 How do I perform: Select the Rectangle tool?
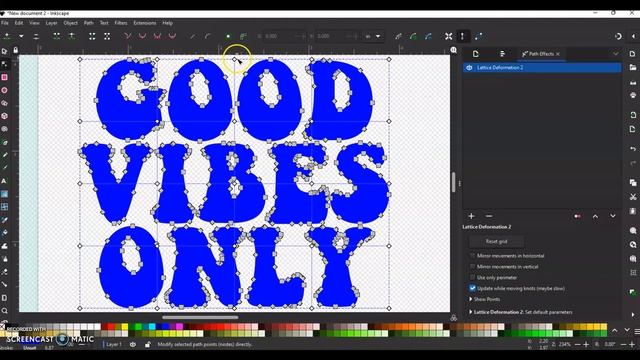coord(4,77)
